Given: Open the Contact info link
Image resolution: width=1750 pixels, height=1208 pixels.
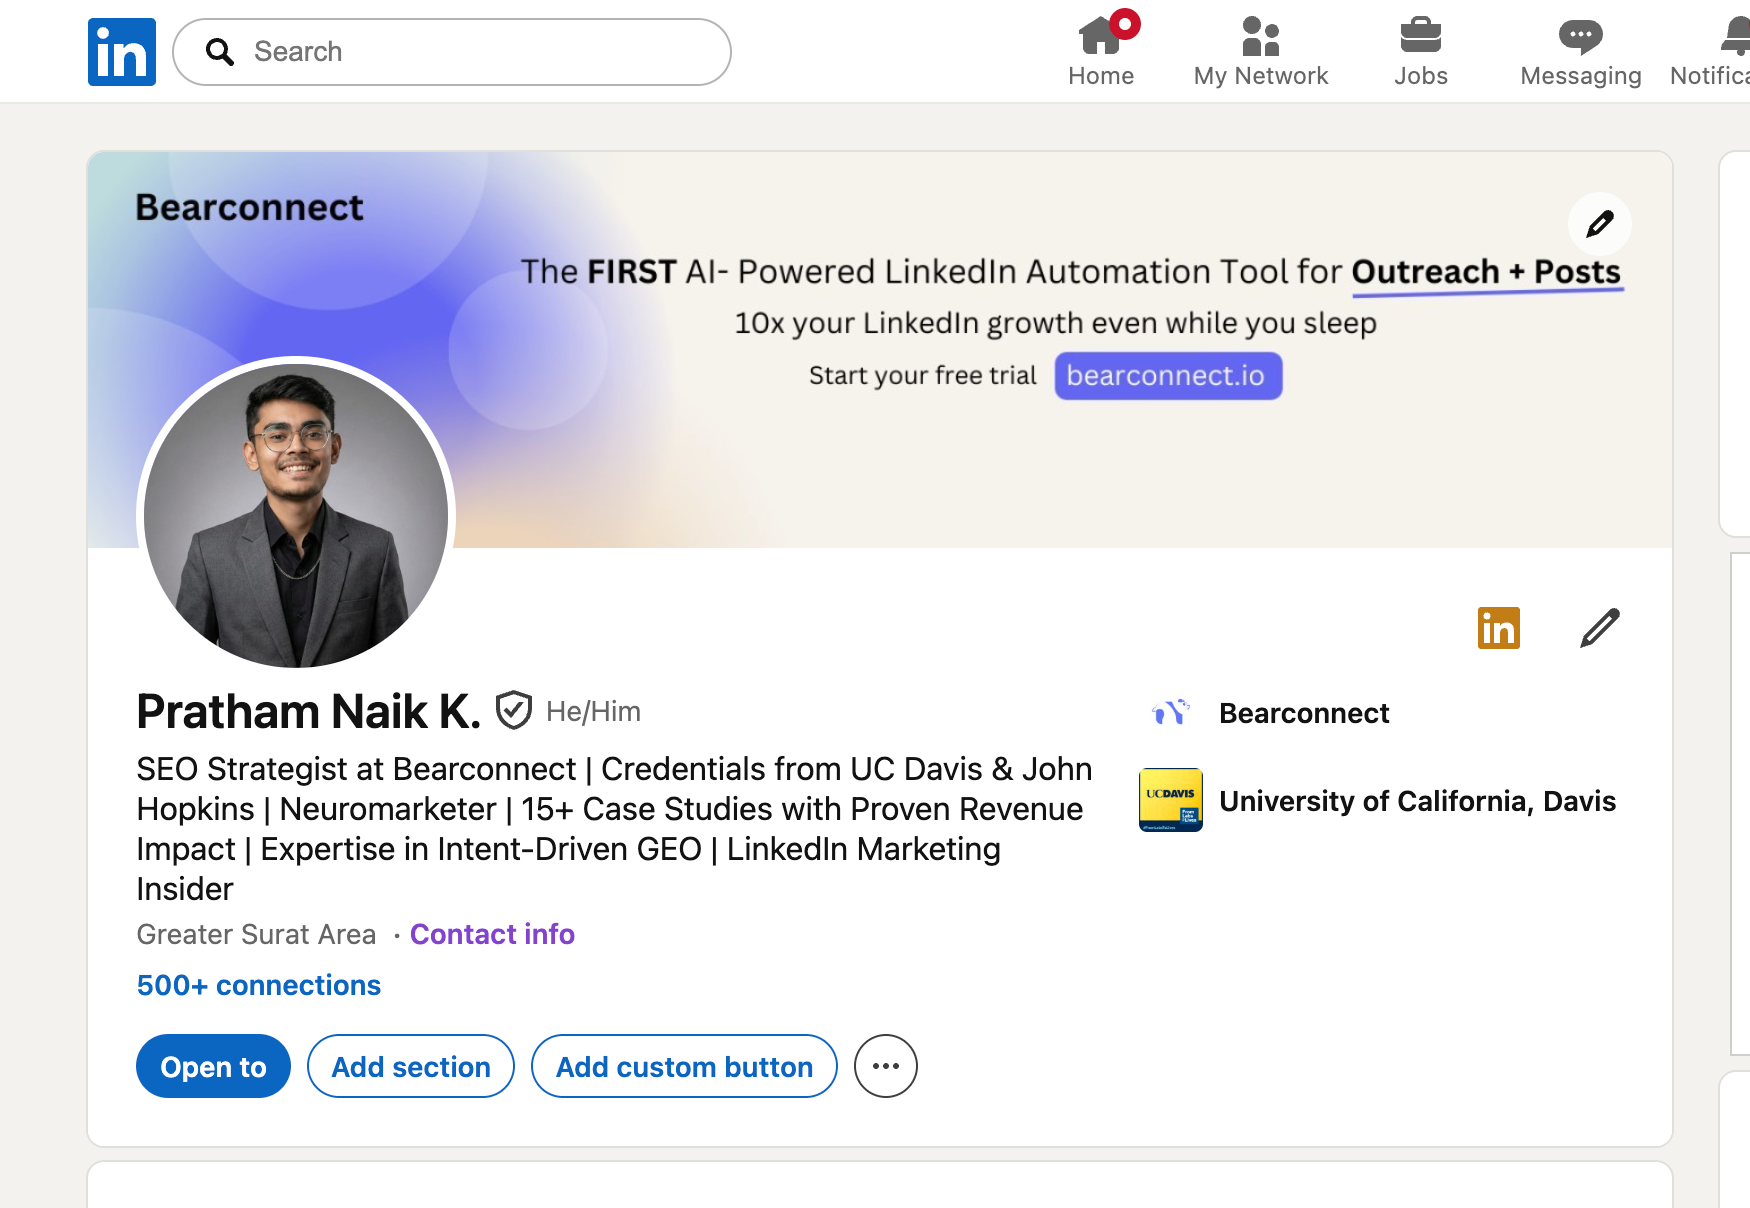Looking at the screenshot, I should click(492, 934).
